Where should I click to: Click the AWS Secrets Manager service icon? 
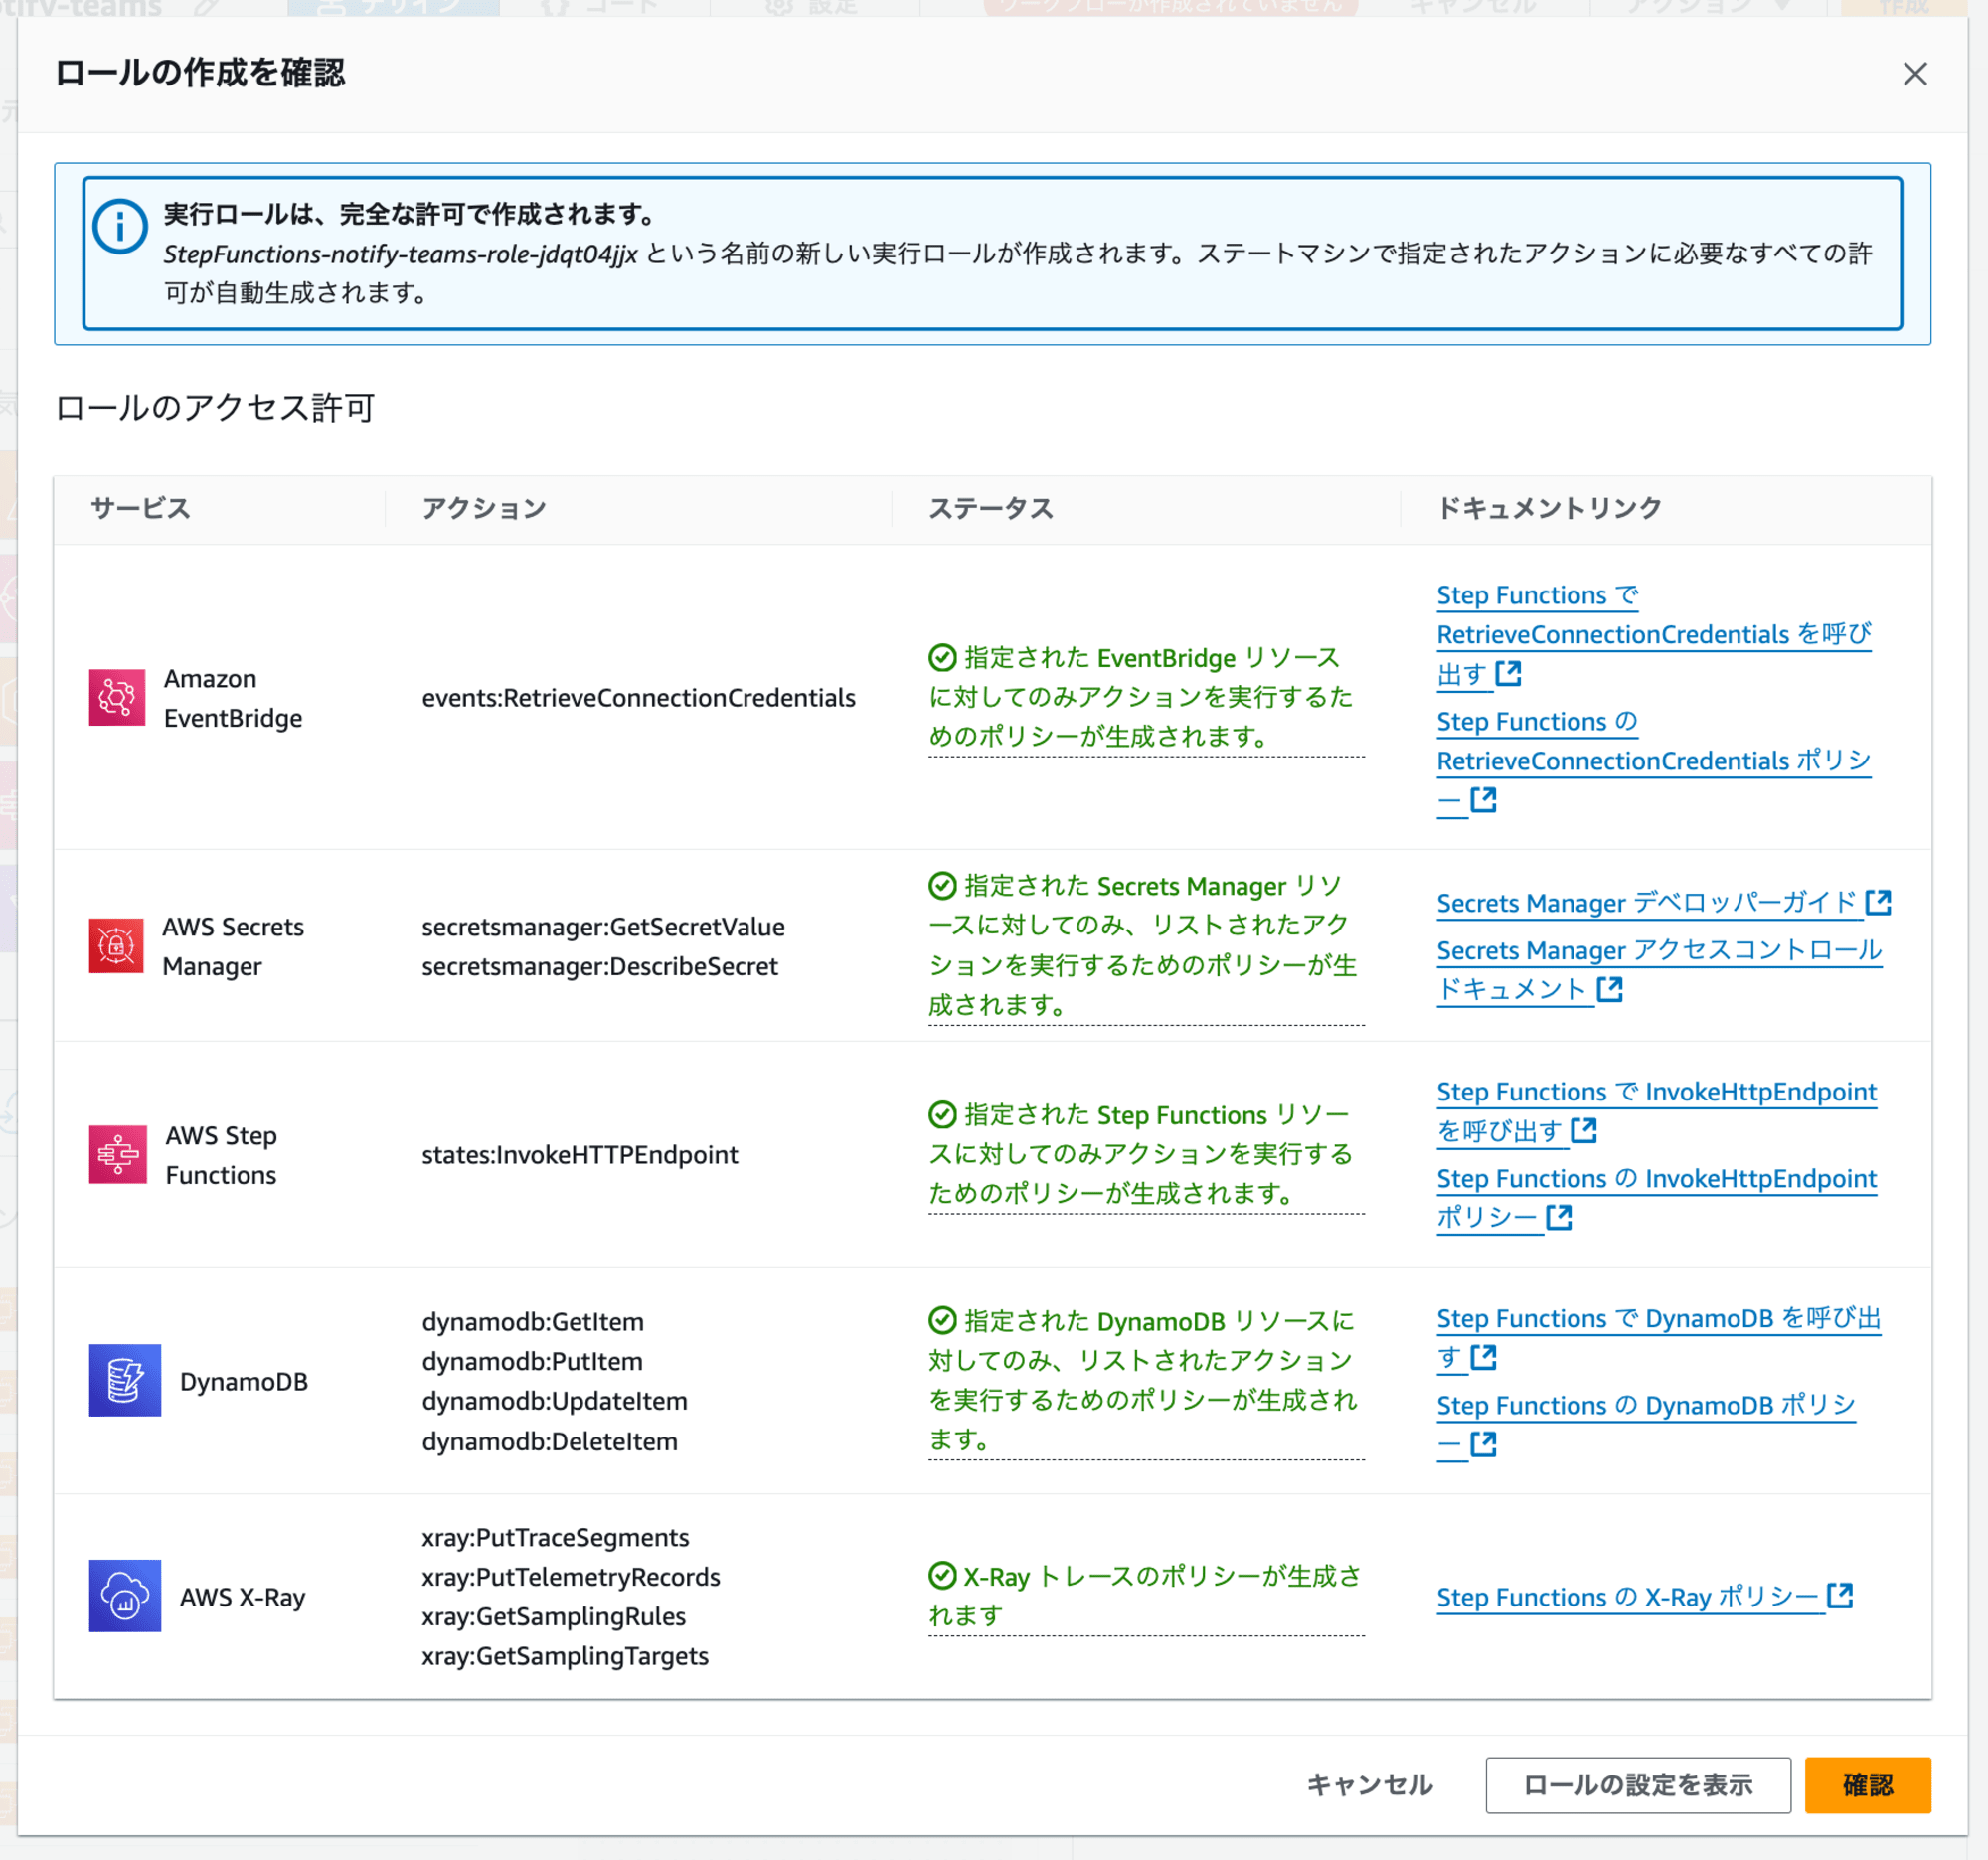tap(116, 945)
